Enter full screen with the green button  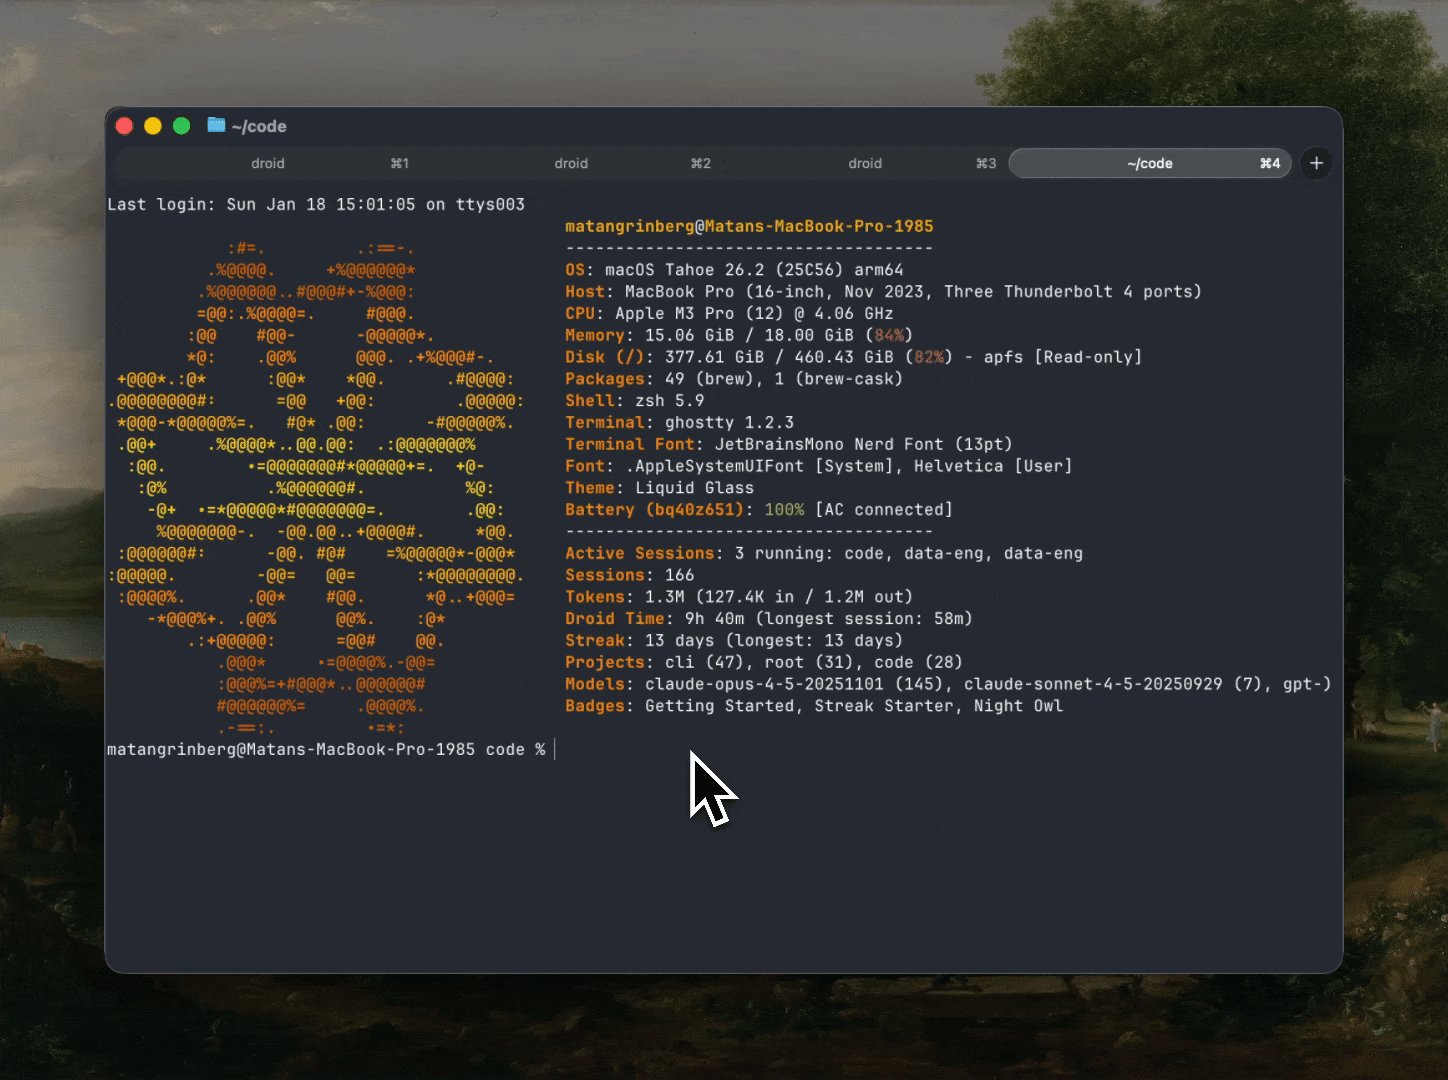click(x=181, y=125)
